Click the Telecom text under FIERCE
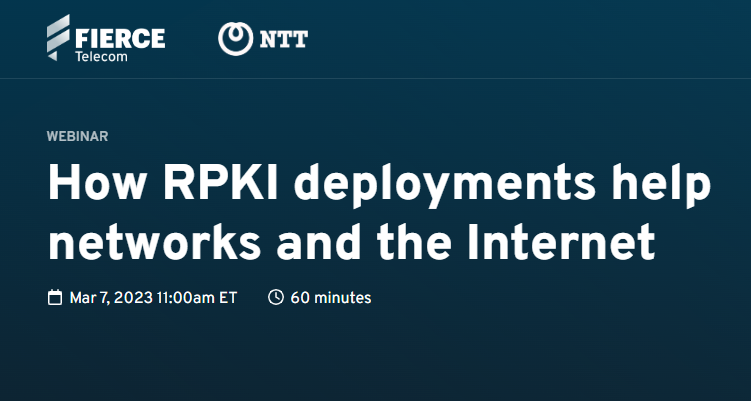 tap(103, 56)
